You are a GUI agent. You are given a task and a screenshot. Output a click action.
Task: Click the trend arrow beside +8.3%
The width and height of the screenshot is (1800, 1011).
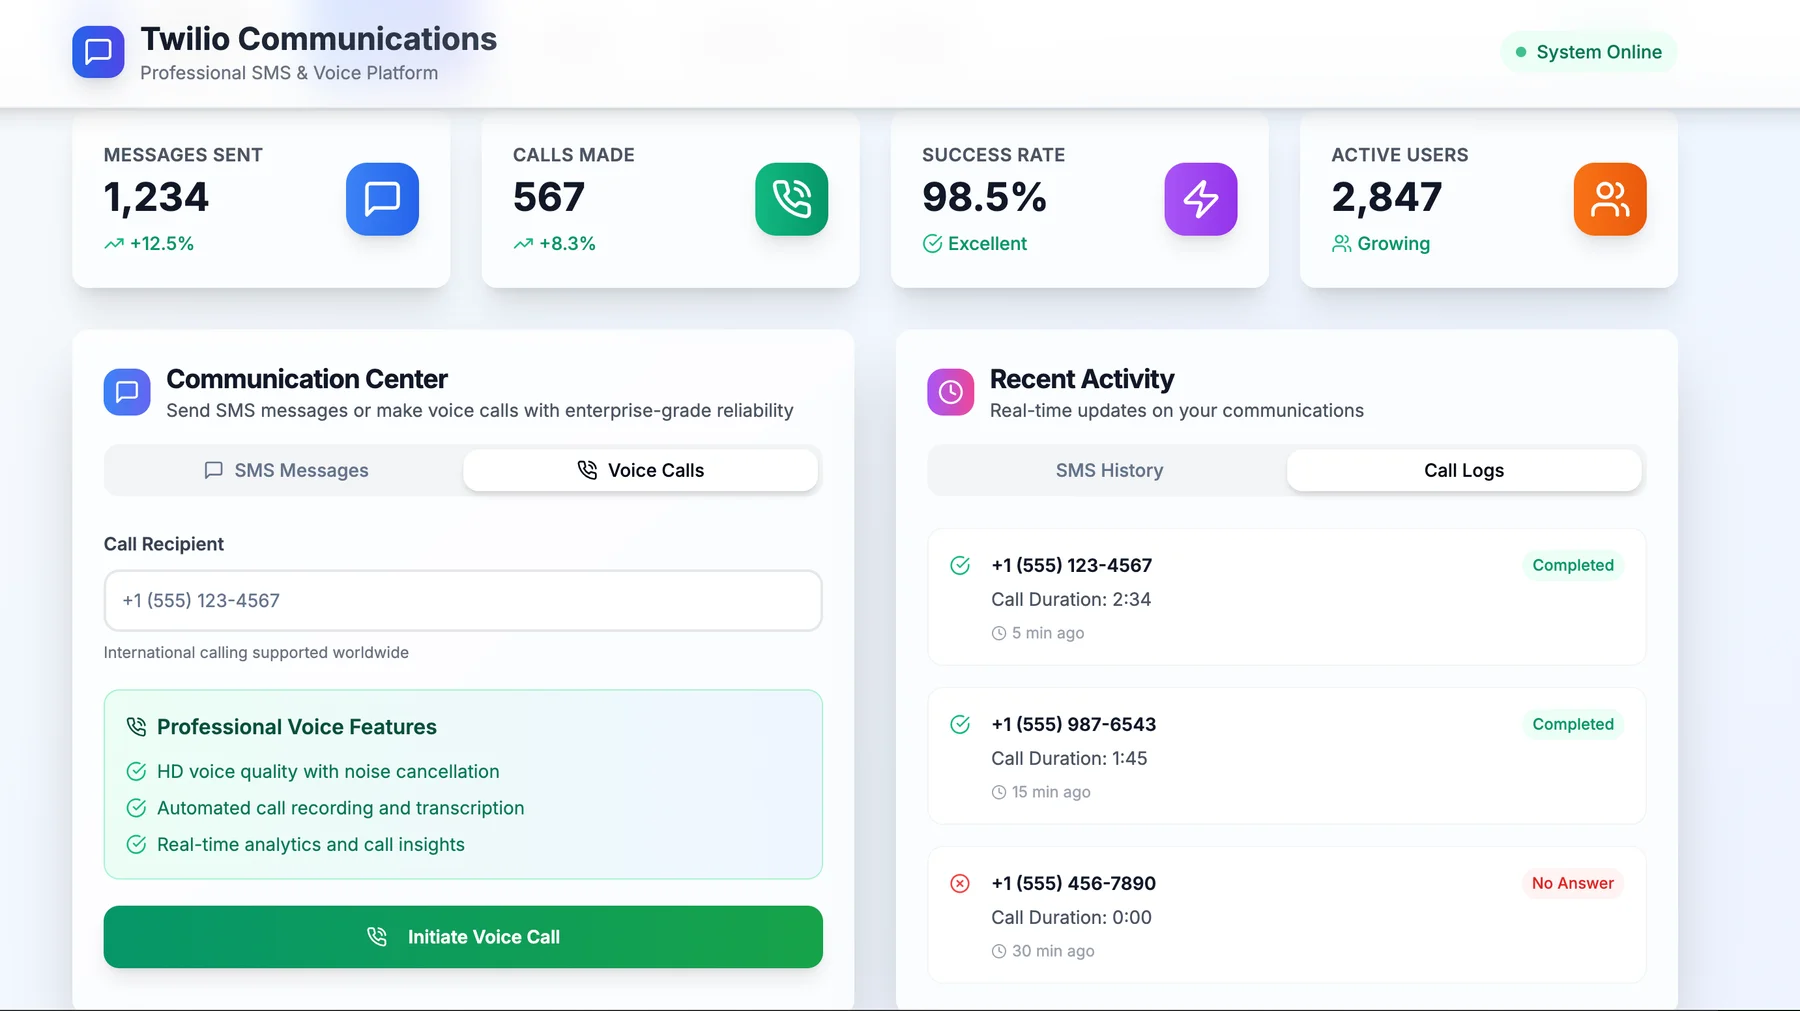(x=523, y=244)
